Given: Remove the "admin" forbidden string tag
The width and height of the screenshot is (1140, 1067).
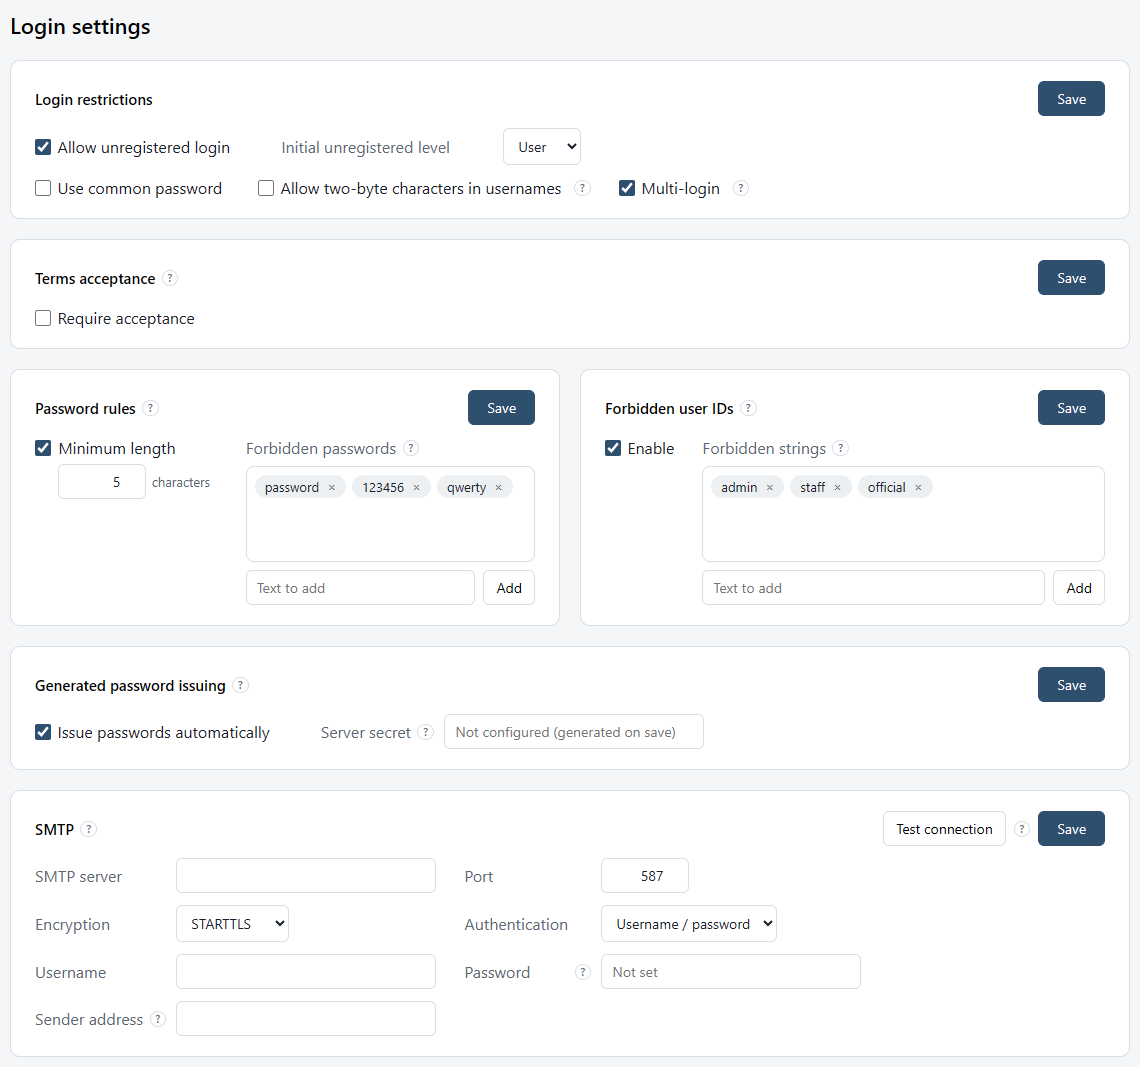Looking at the screenshot, I should click(770, 488).
